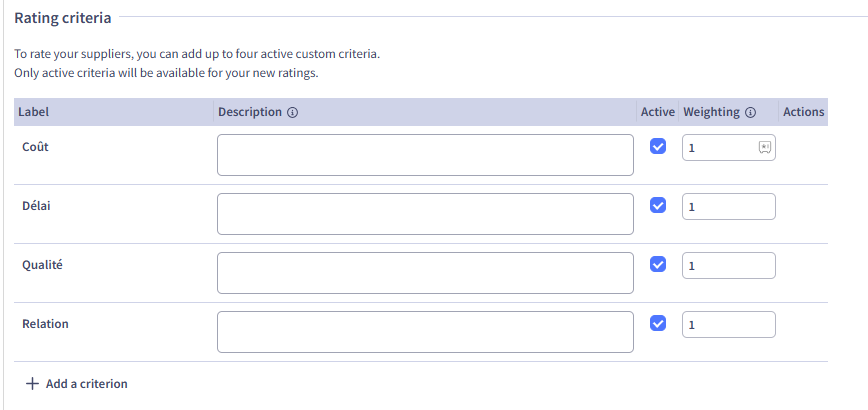Uncheck the Active checkbox for Coût
The image size is (868, 410).
click(x=658, y=147)
